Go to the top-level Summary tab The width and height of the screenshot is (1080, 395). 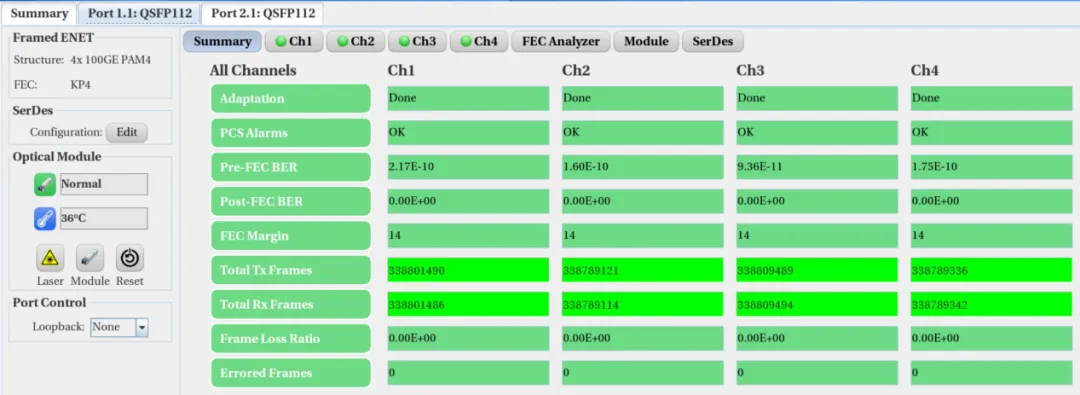click(39, 13)
